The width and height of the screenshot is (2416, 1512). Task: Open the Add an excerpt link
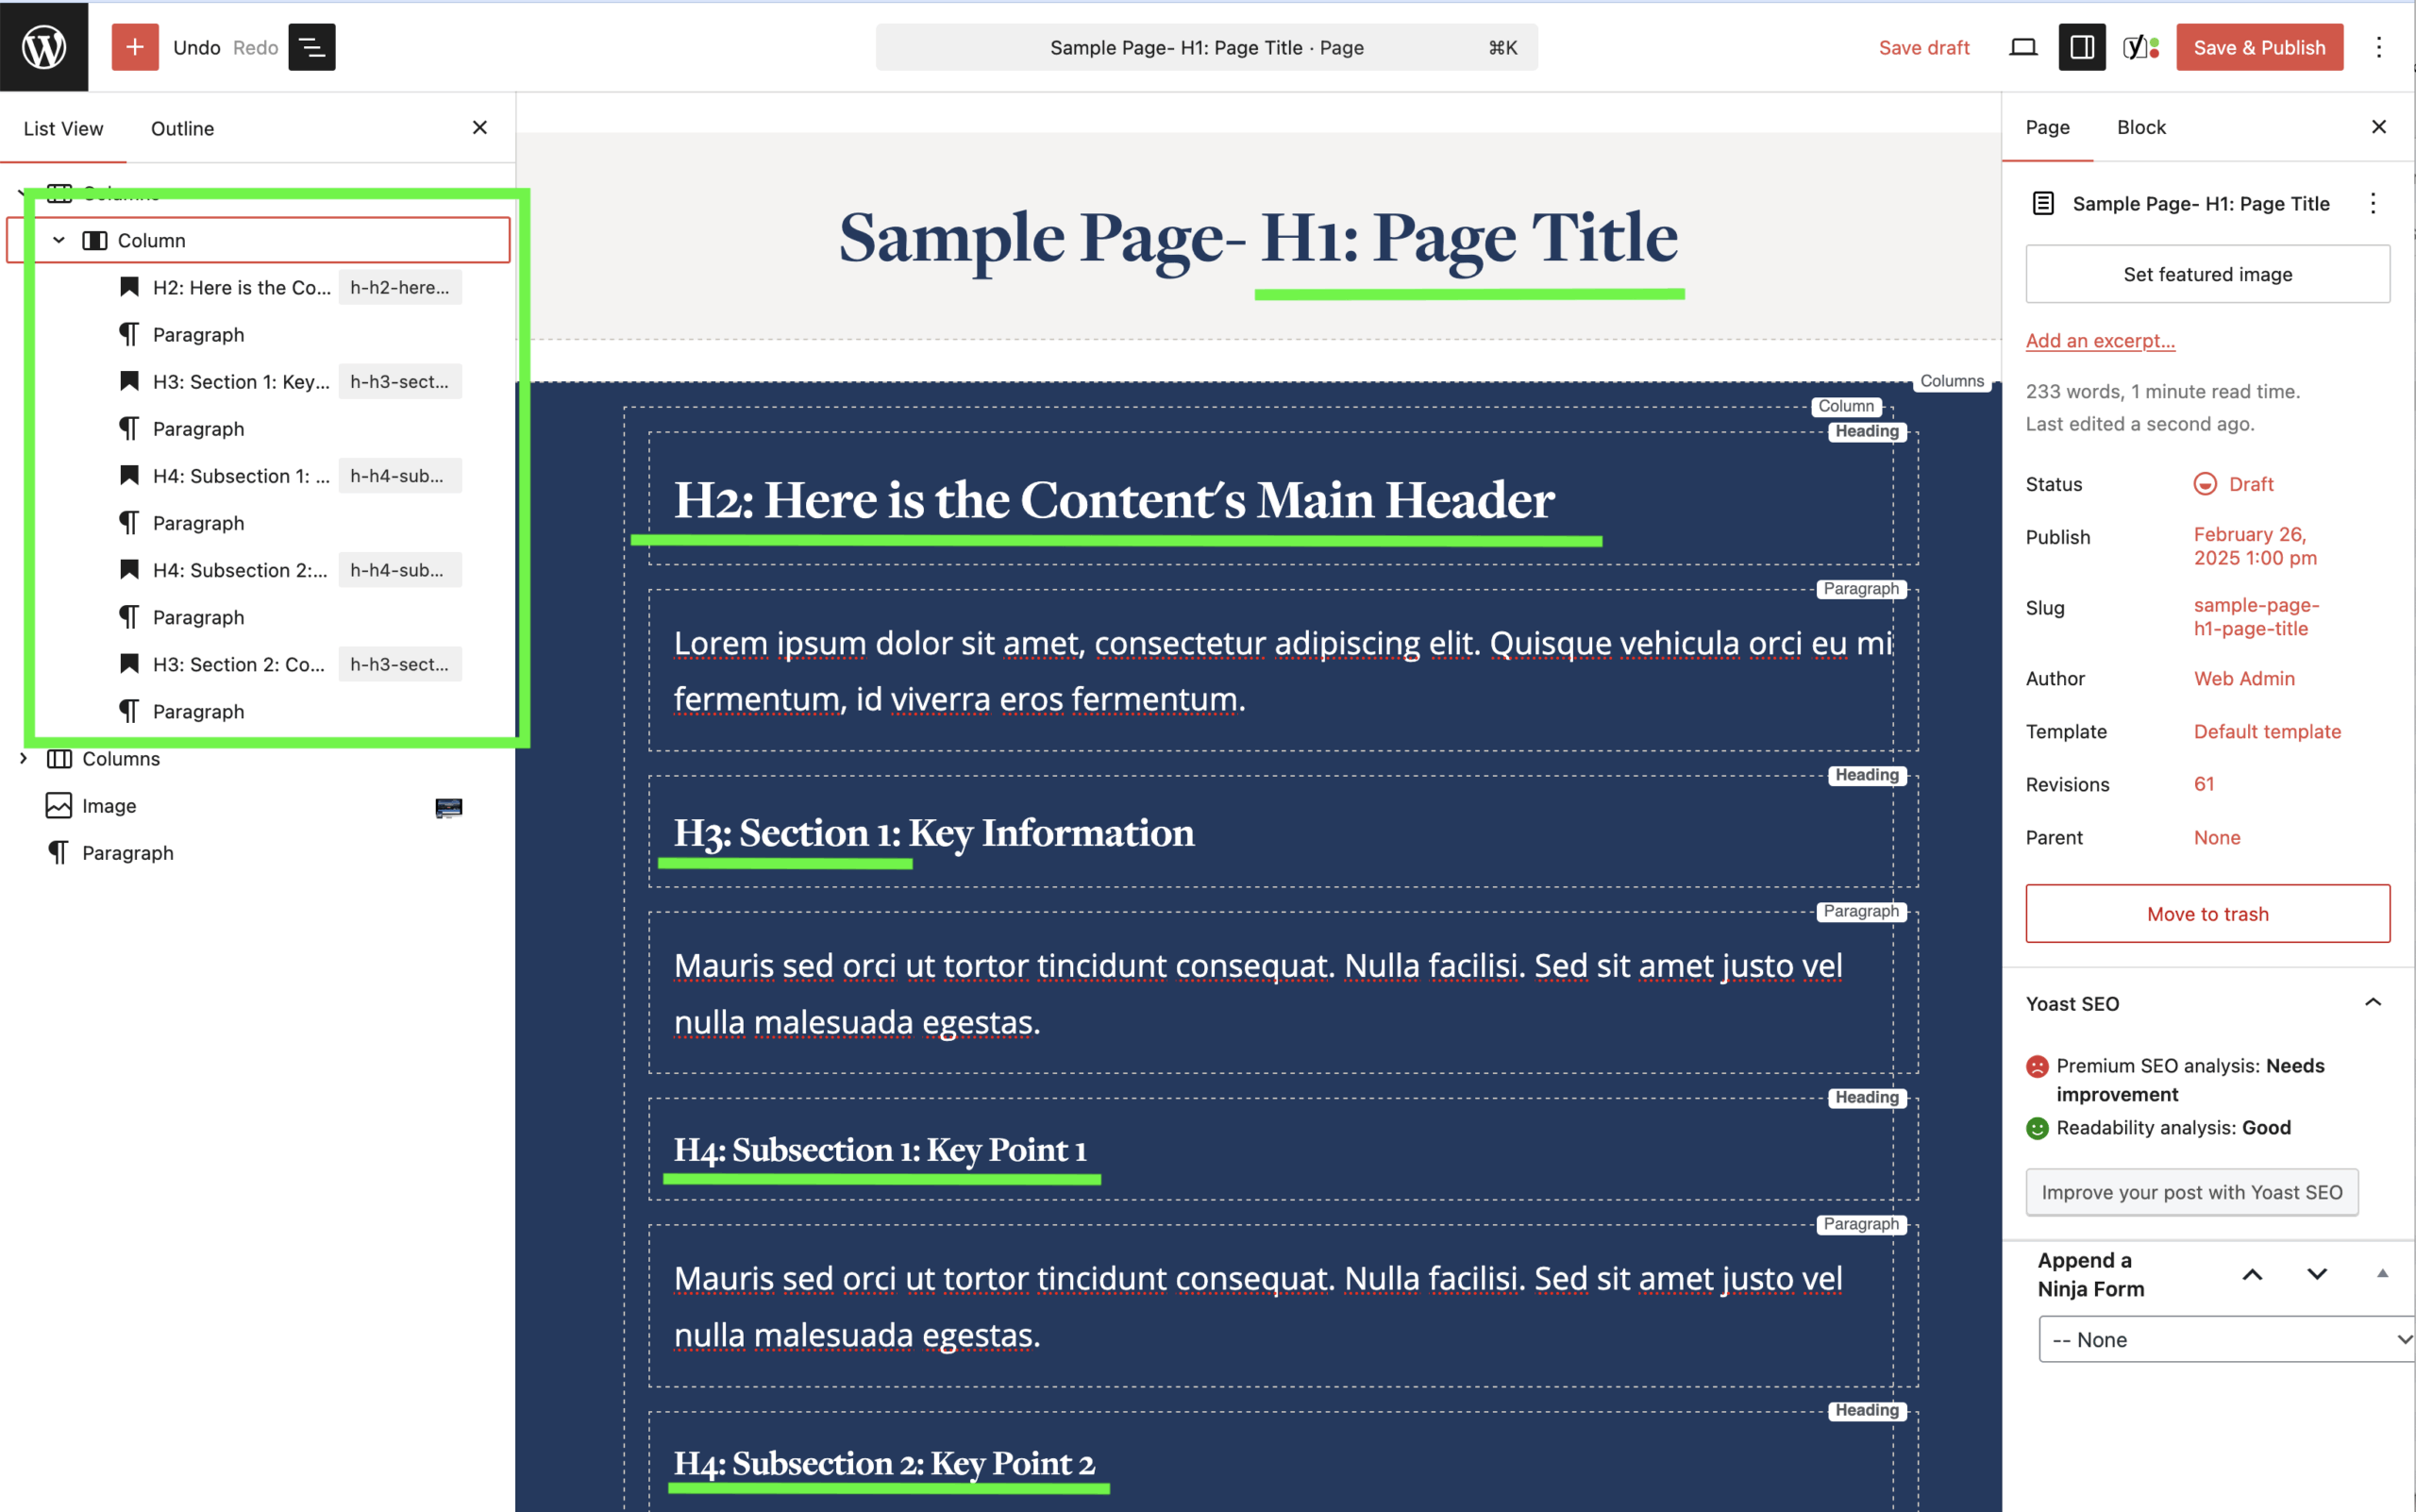point(2100,340)
